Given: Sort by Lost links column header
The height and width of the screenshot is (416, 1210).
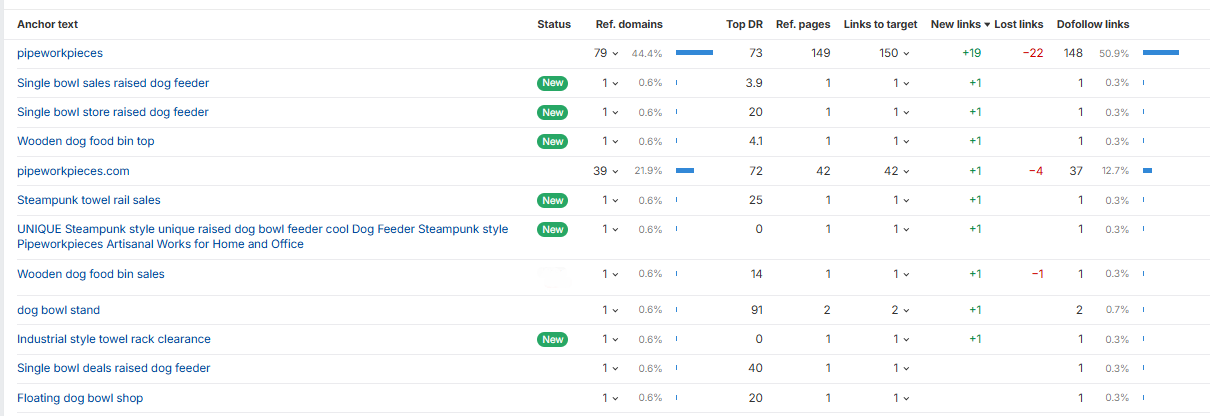Looking at the screenshot, I should 1018,24.
